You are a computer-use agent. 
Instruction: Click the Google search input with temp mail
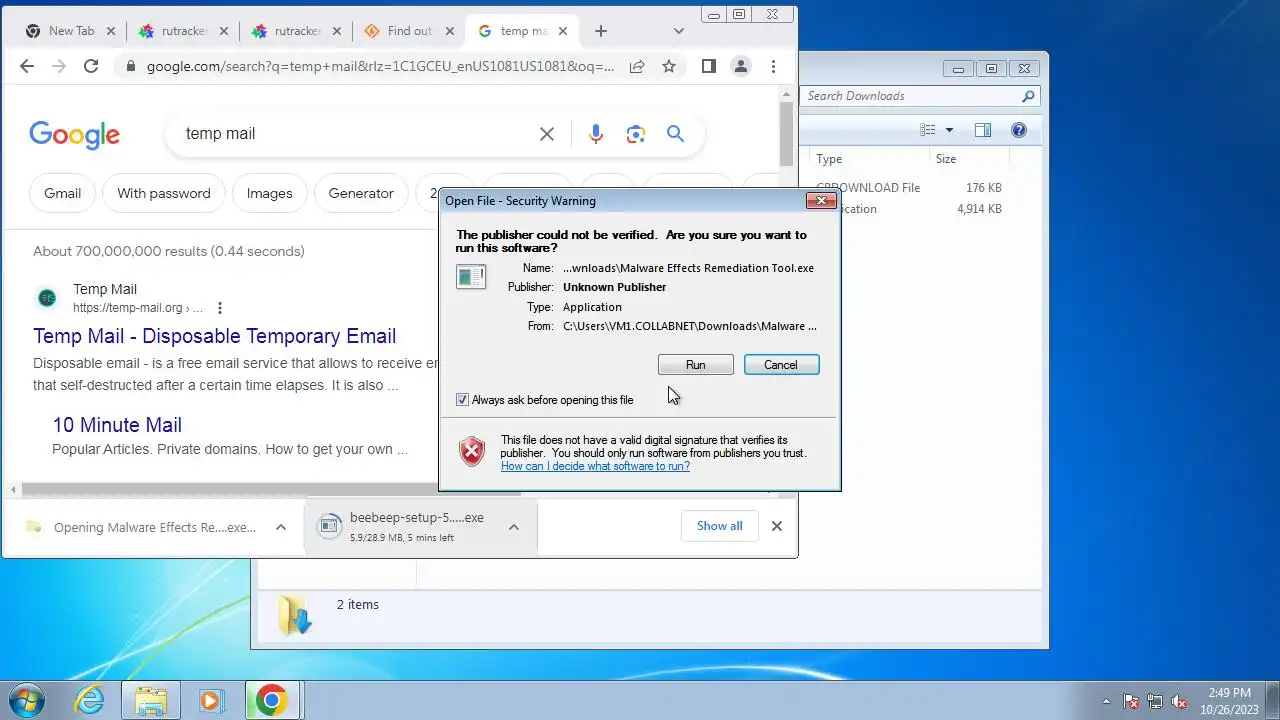tap(355, 134)
